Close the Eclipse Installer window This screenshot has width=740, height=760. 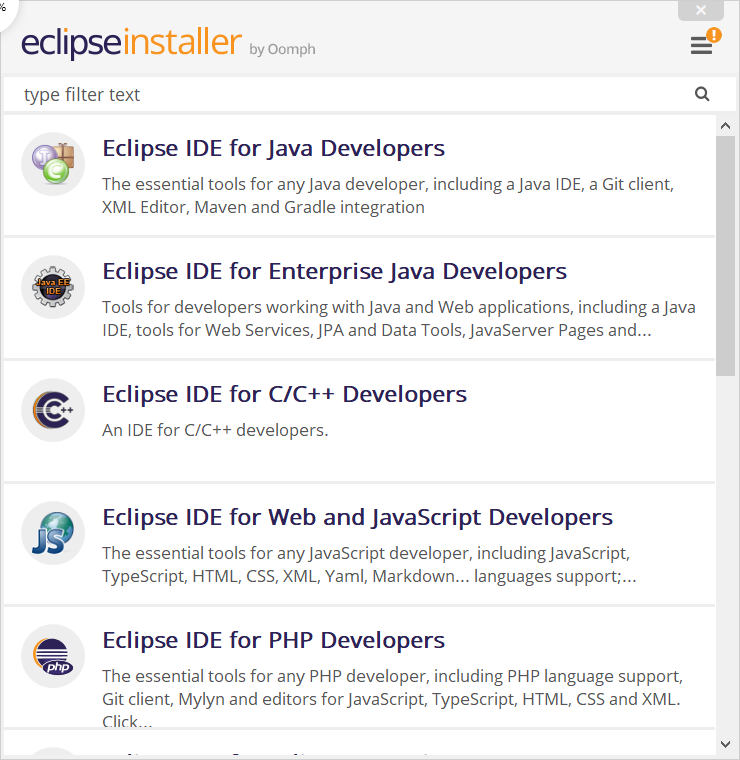701,10
